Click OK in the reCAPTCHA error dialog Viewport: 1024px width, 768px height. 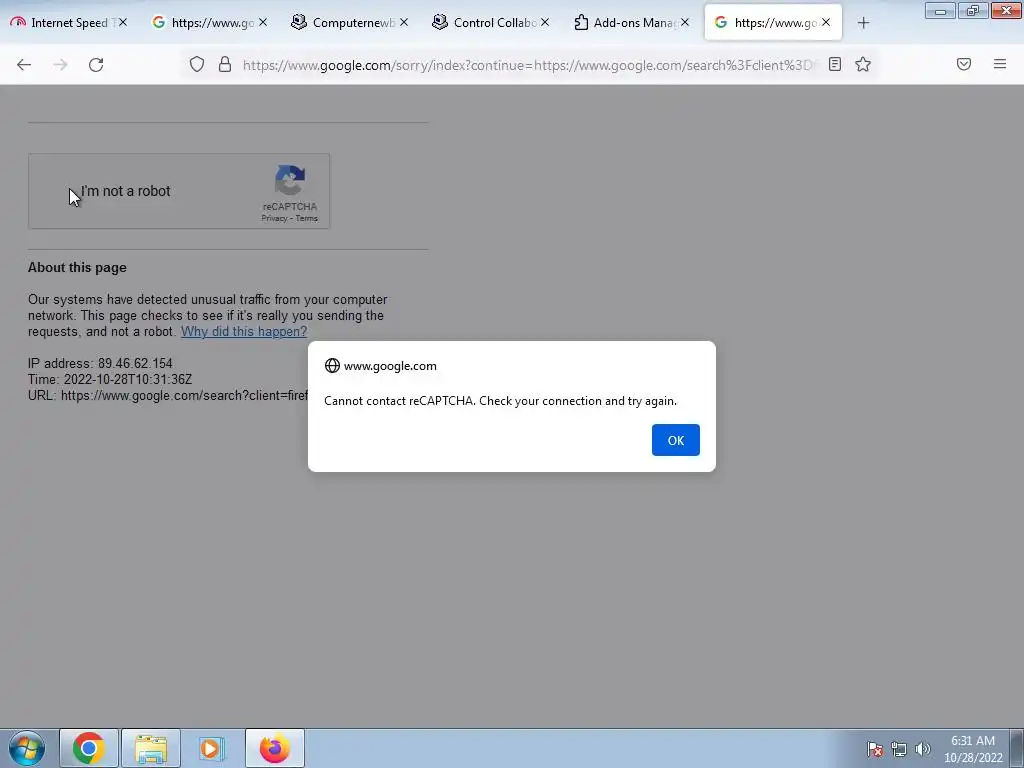[675, 440]
